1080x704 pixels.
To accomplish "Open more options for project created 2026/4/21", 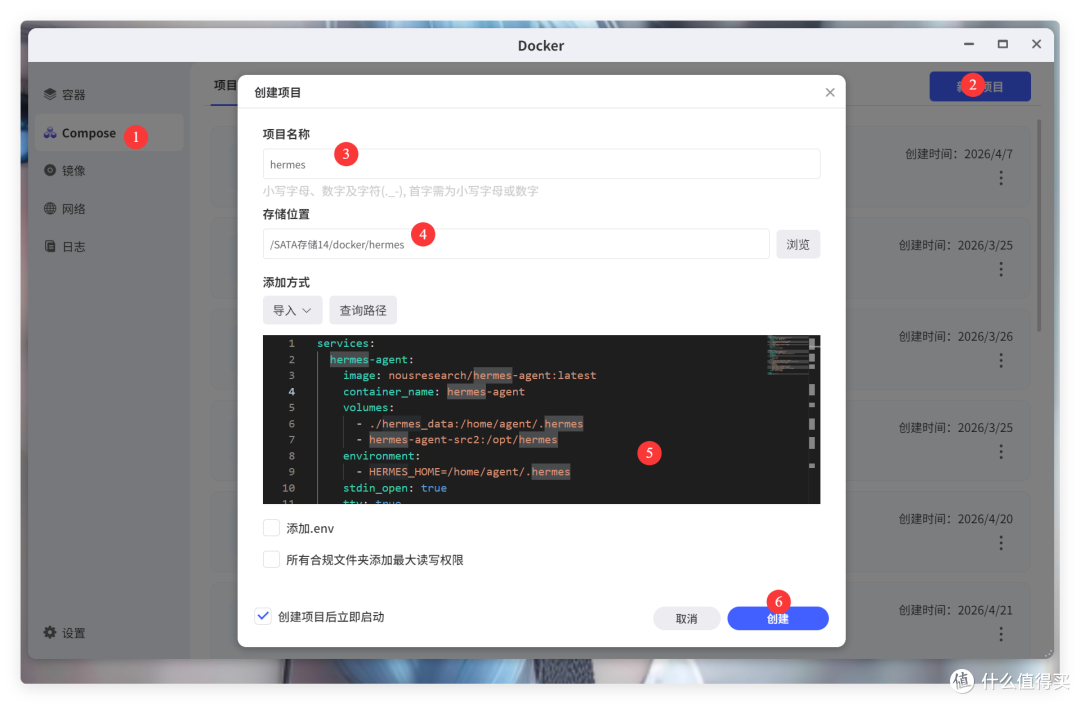I will click(x=1001, y=634).
